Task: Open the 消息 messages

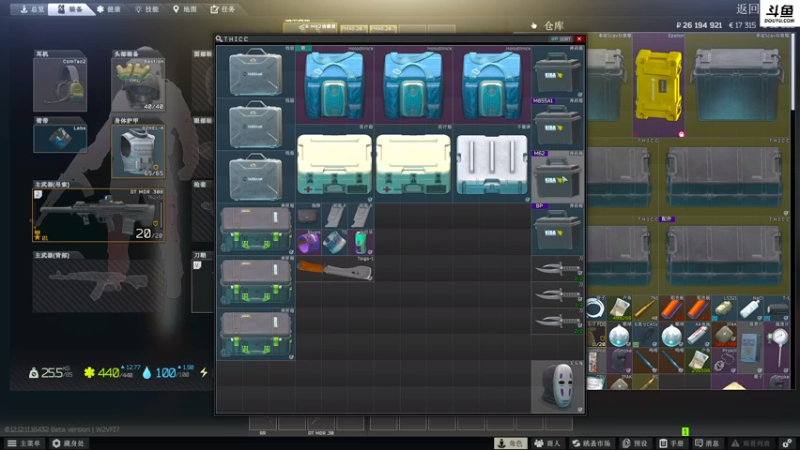Action: coord(708,443)
